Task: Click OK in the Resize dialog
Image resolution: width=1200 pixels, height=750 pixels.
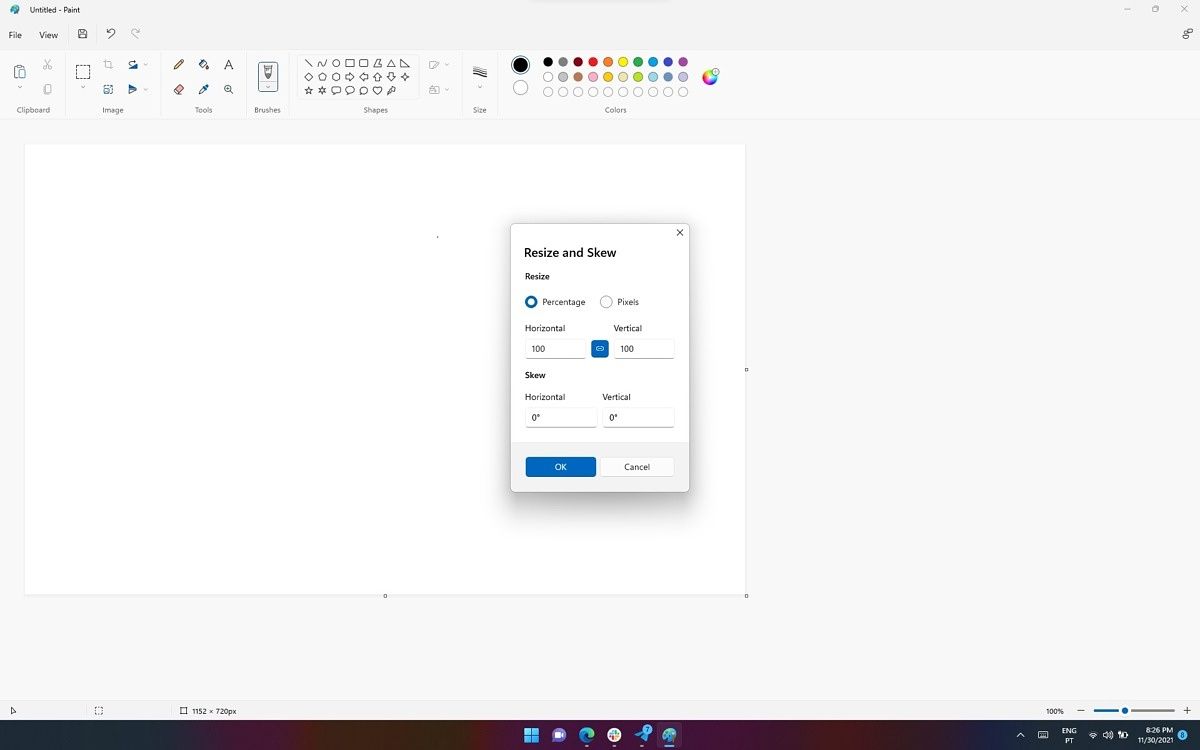Action: click(x=560, y=466)
